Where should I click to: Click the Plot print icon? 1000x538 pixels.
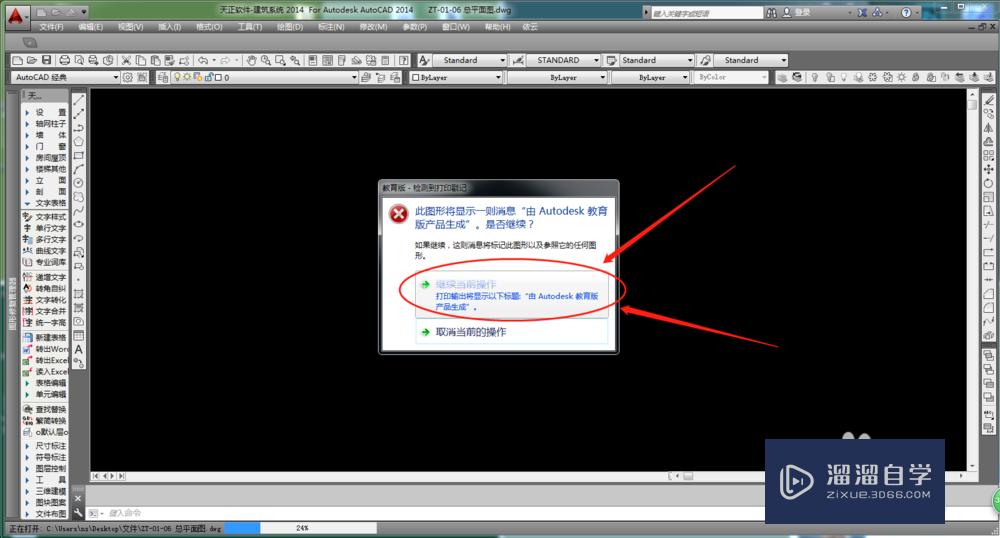point(64,60)
